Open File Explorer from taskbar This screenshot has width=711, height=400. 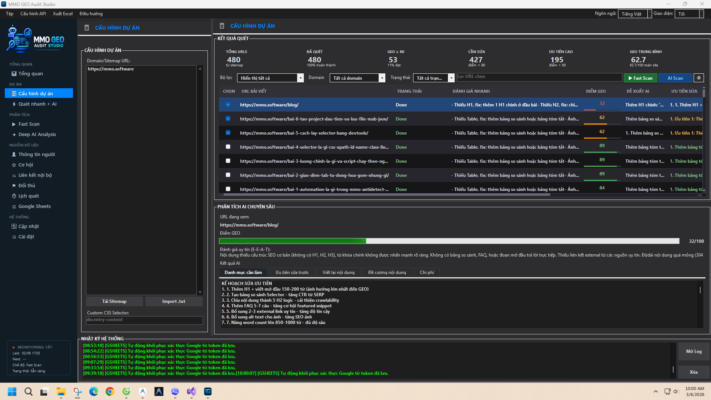point(61,391)
